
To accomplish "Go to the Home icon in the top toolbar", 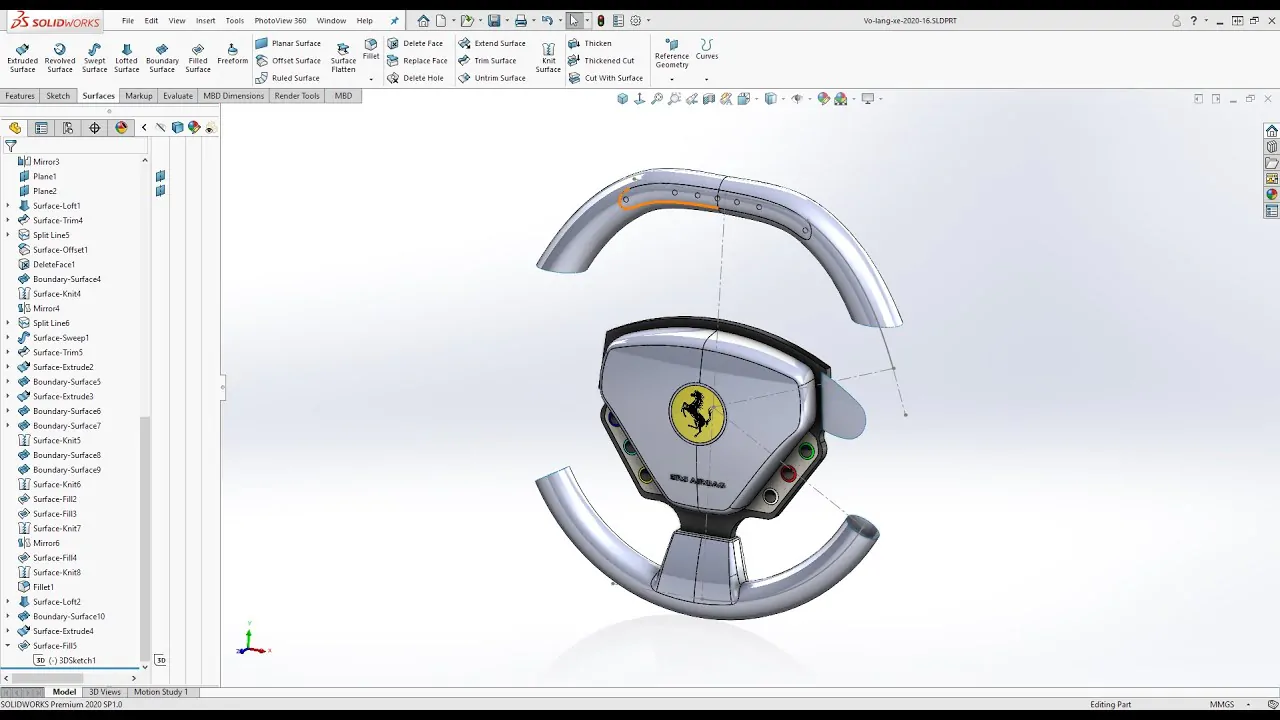I will [x=423, y=20].
